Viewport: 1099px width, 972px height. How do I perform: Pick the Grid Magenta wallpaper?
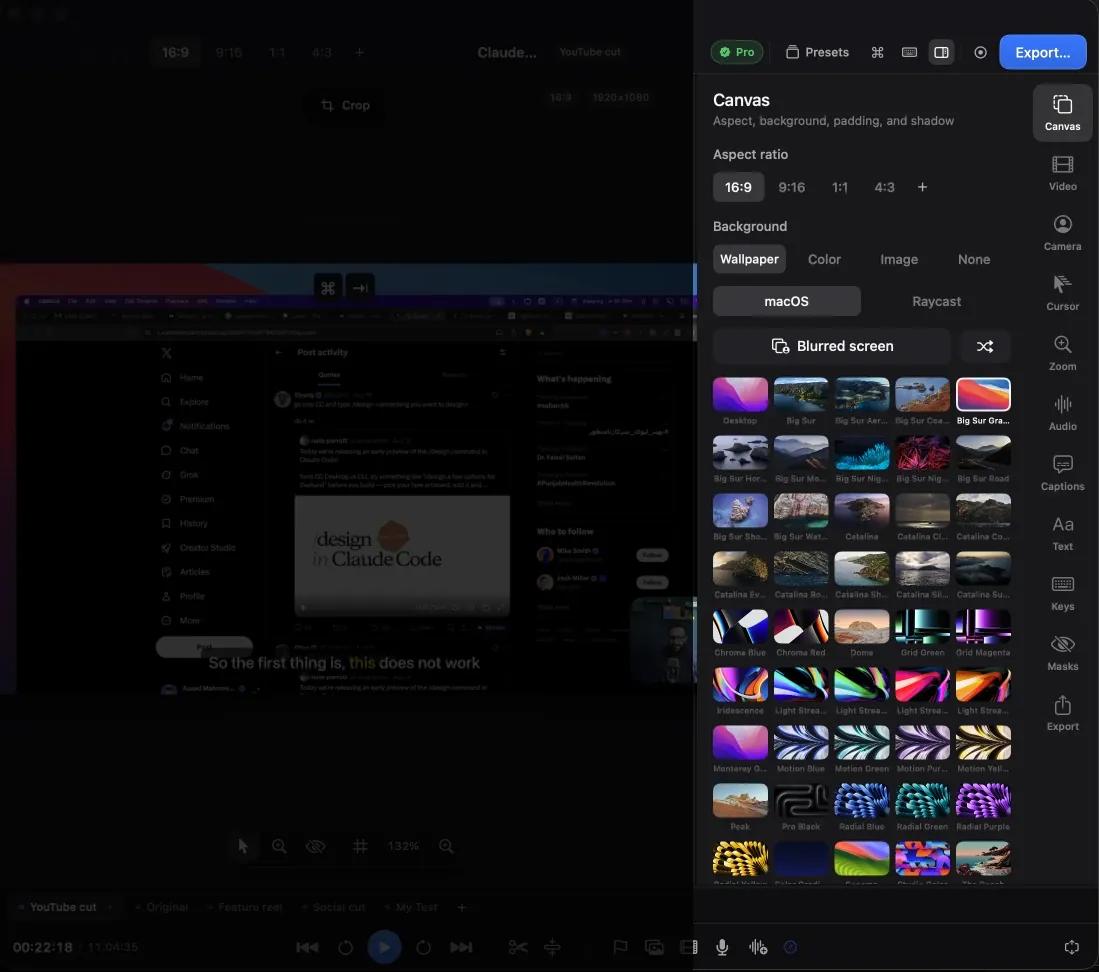pyautogui.click(x=983, y=627)
